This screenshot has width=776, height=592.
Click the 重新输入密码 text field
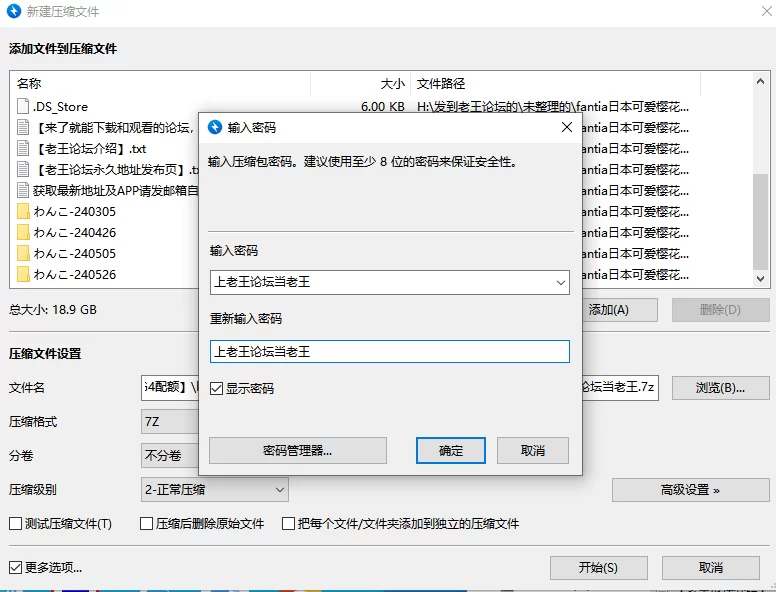(x=389, y=352)
